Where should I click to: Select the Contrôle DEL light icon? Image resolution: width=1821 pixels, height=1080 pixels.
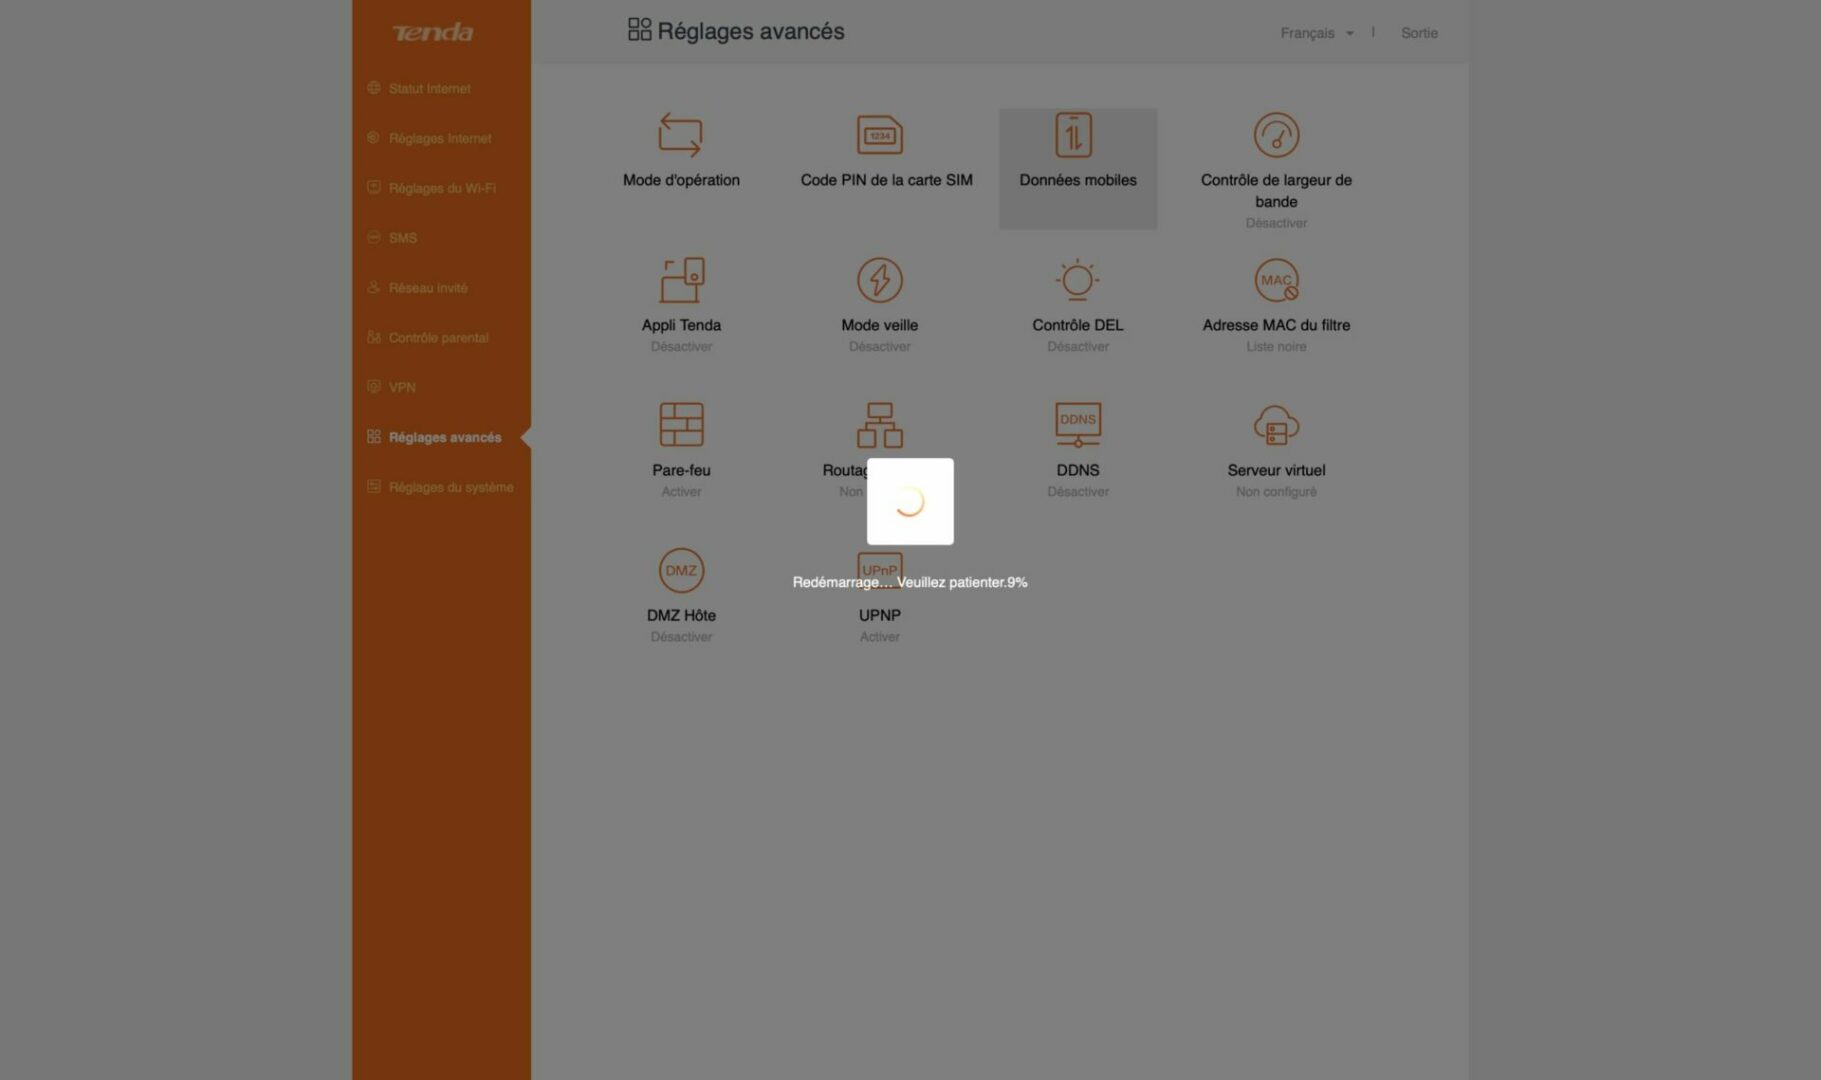pos(1077,281)
